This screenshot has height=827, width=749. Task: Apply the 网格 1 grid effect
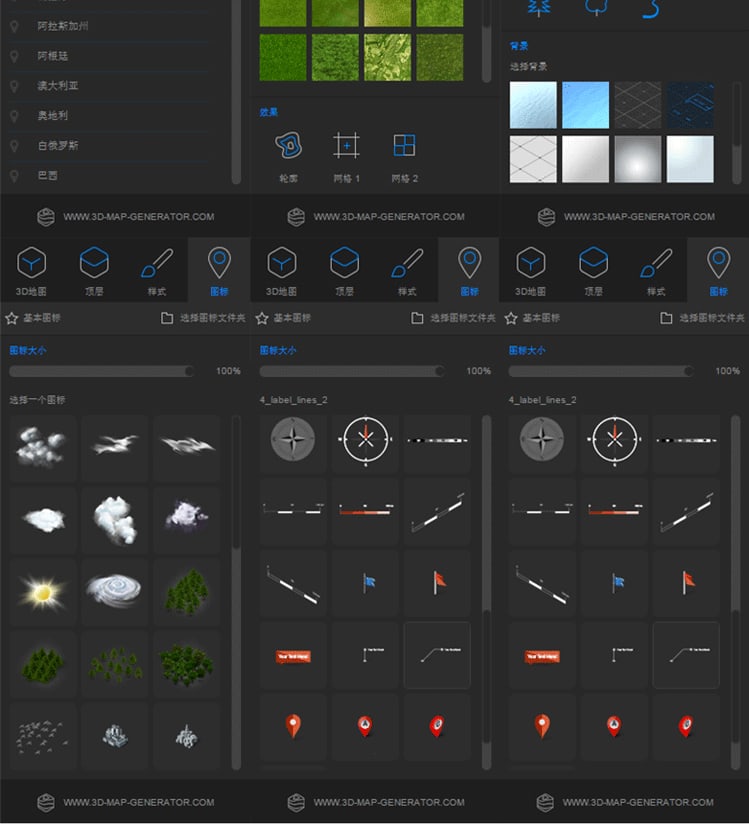click(347, 146)
